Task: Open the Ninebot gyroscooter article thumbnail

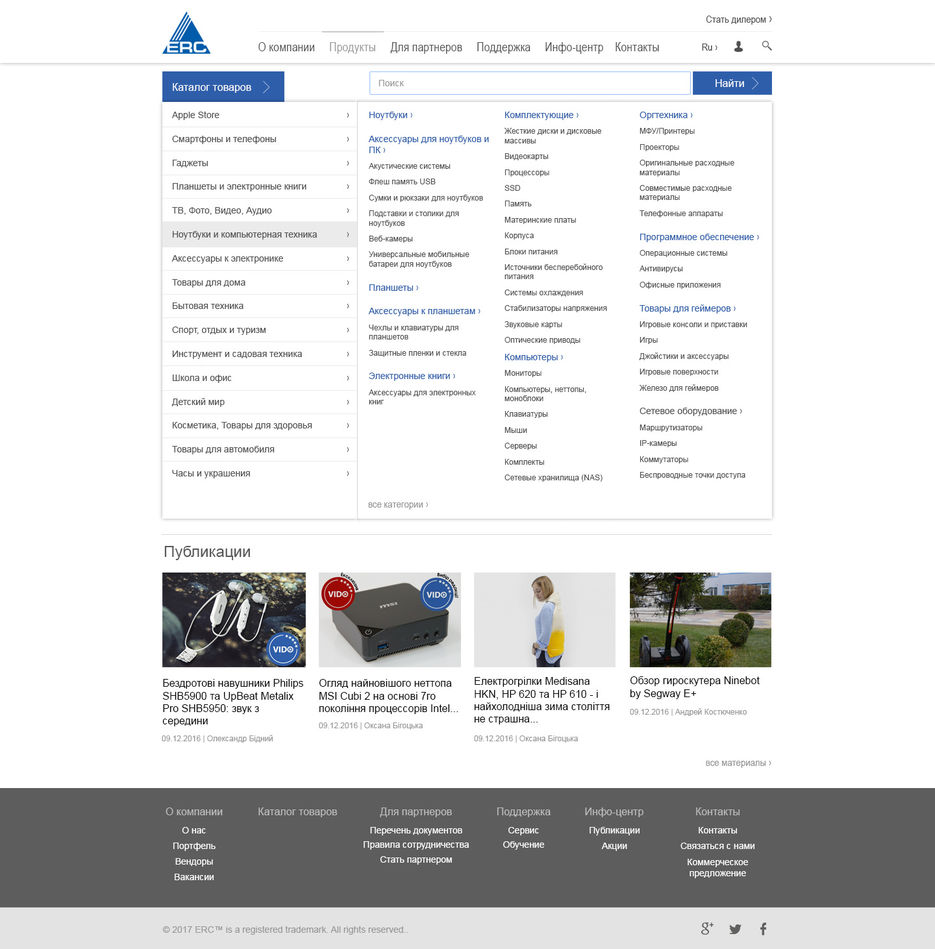Action: [699, 619]
